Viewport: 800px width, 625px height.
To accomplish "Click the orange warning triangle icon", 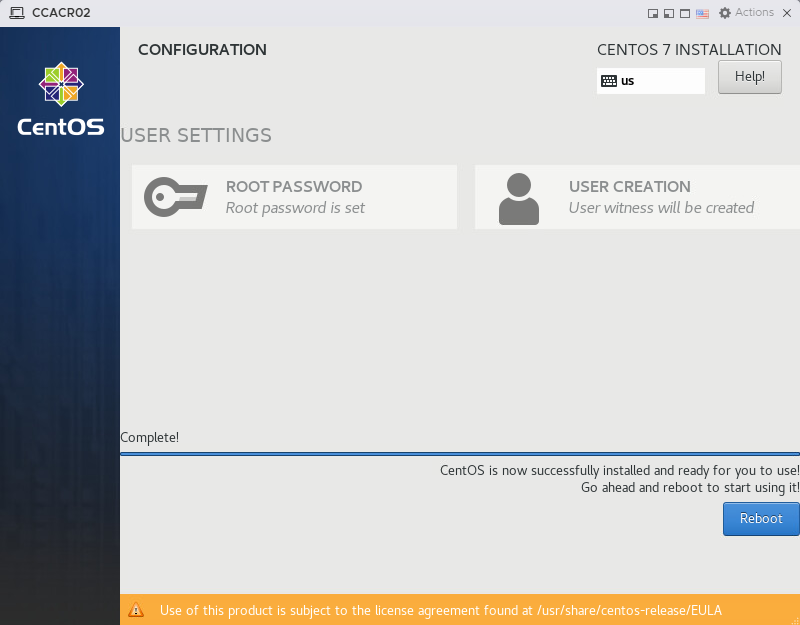I will (x=137, y=610).
